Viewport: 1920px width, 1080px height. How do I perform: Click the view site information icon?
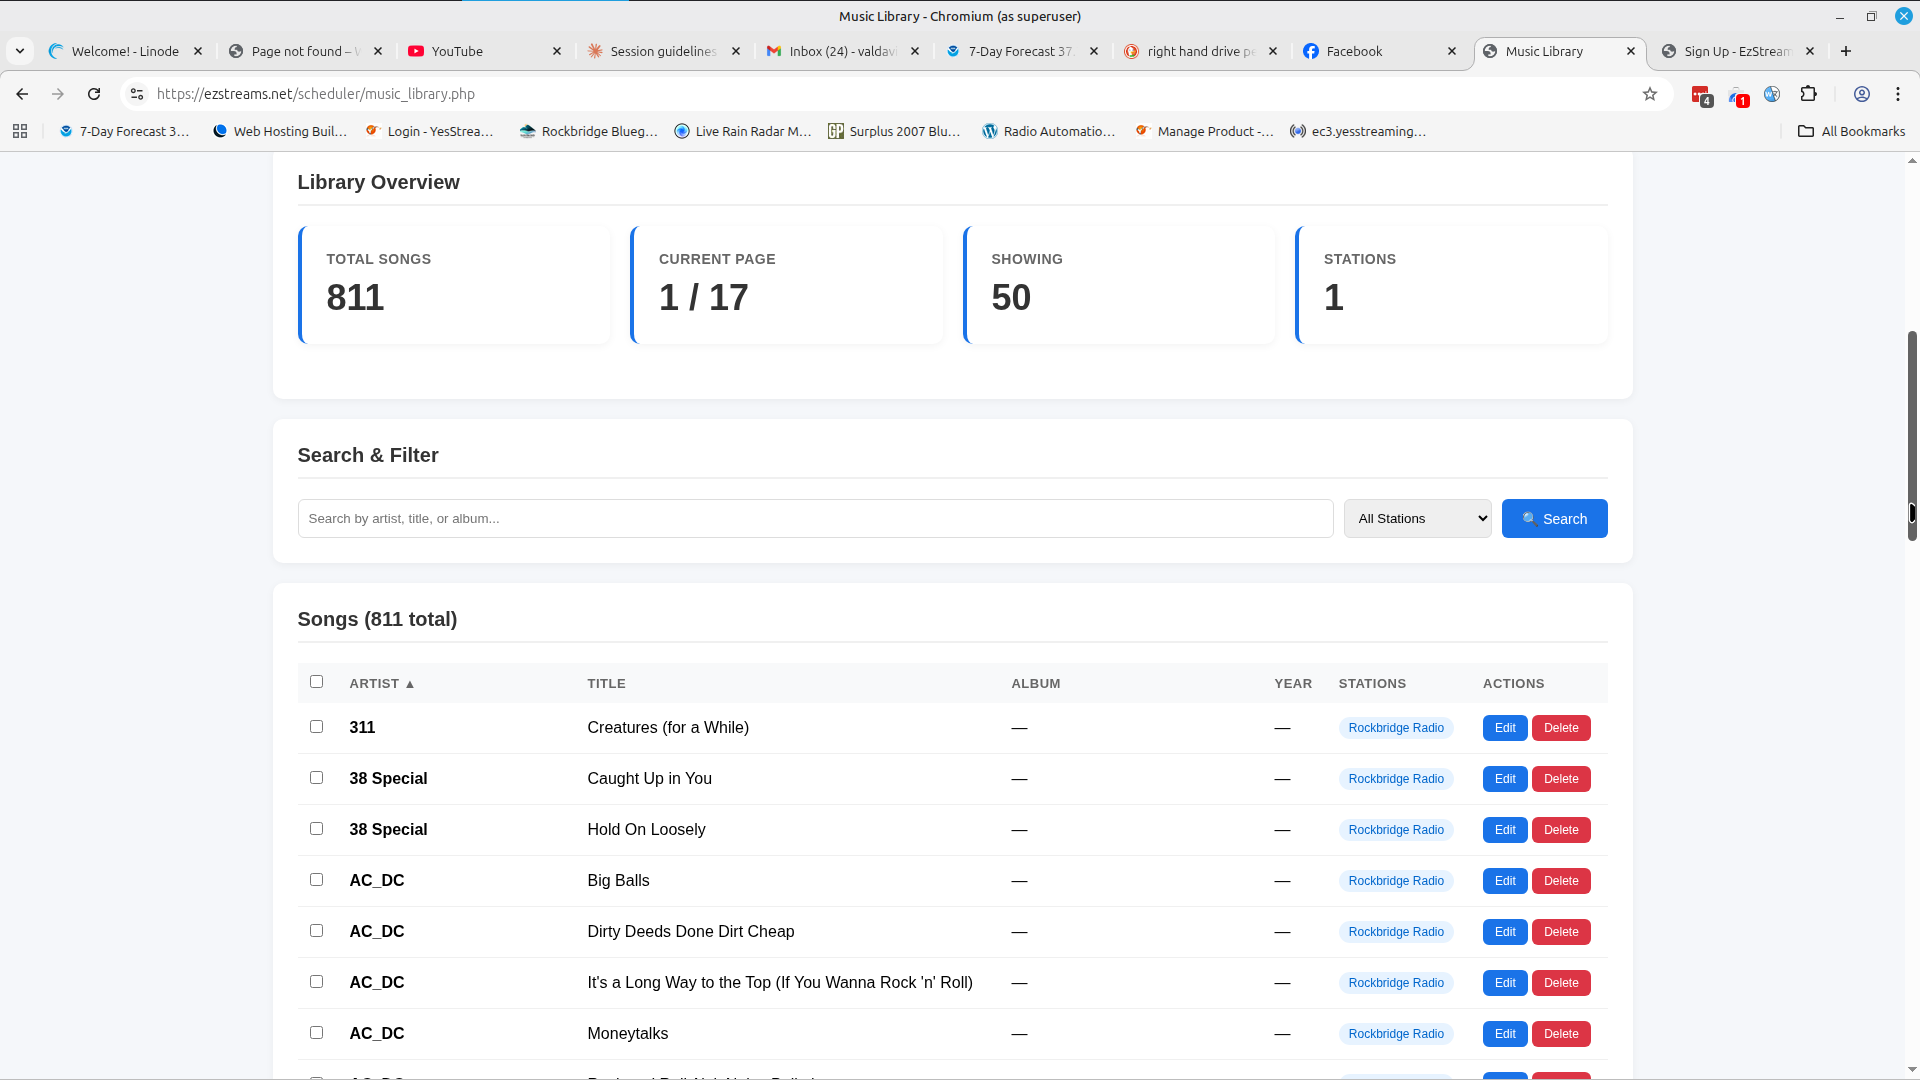(137, 94)
